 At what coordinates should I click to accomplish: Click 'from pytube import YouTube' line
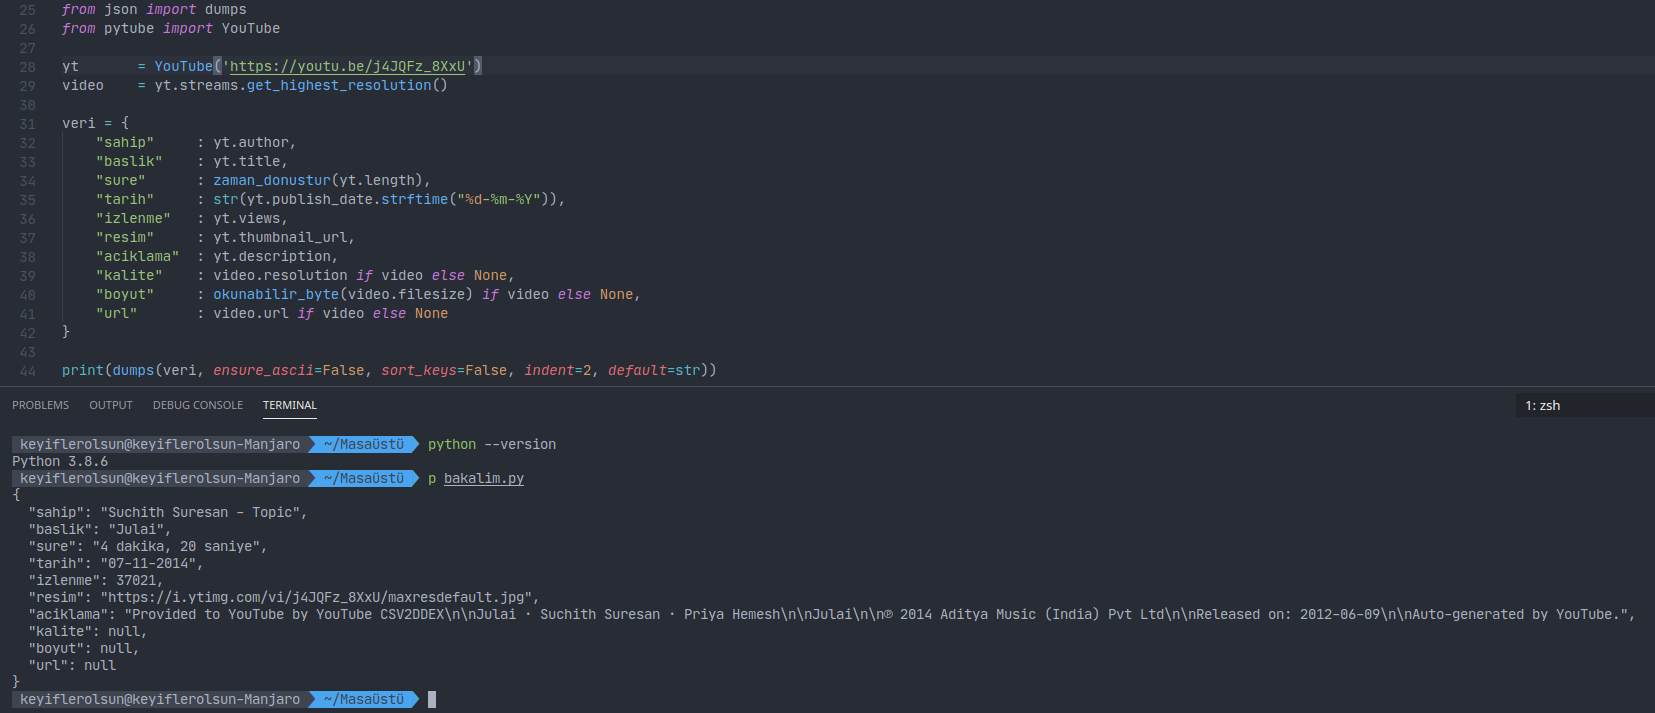coord(171,28)
